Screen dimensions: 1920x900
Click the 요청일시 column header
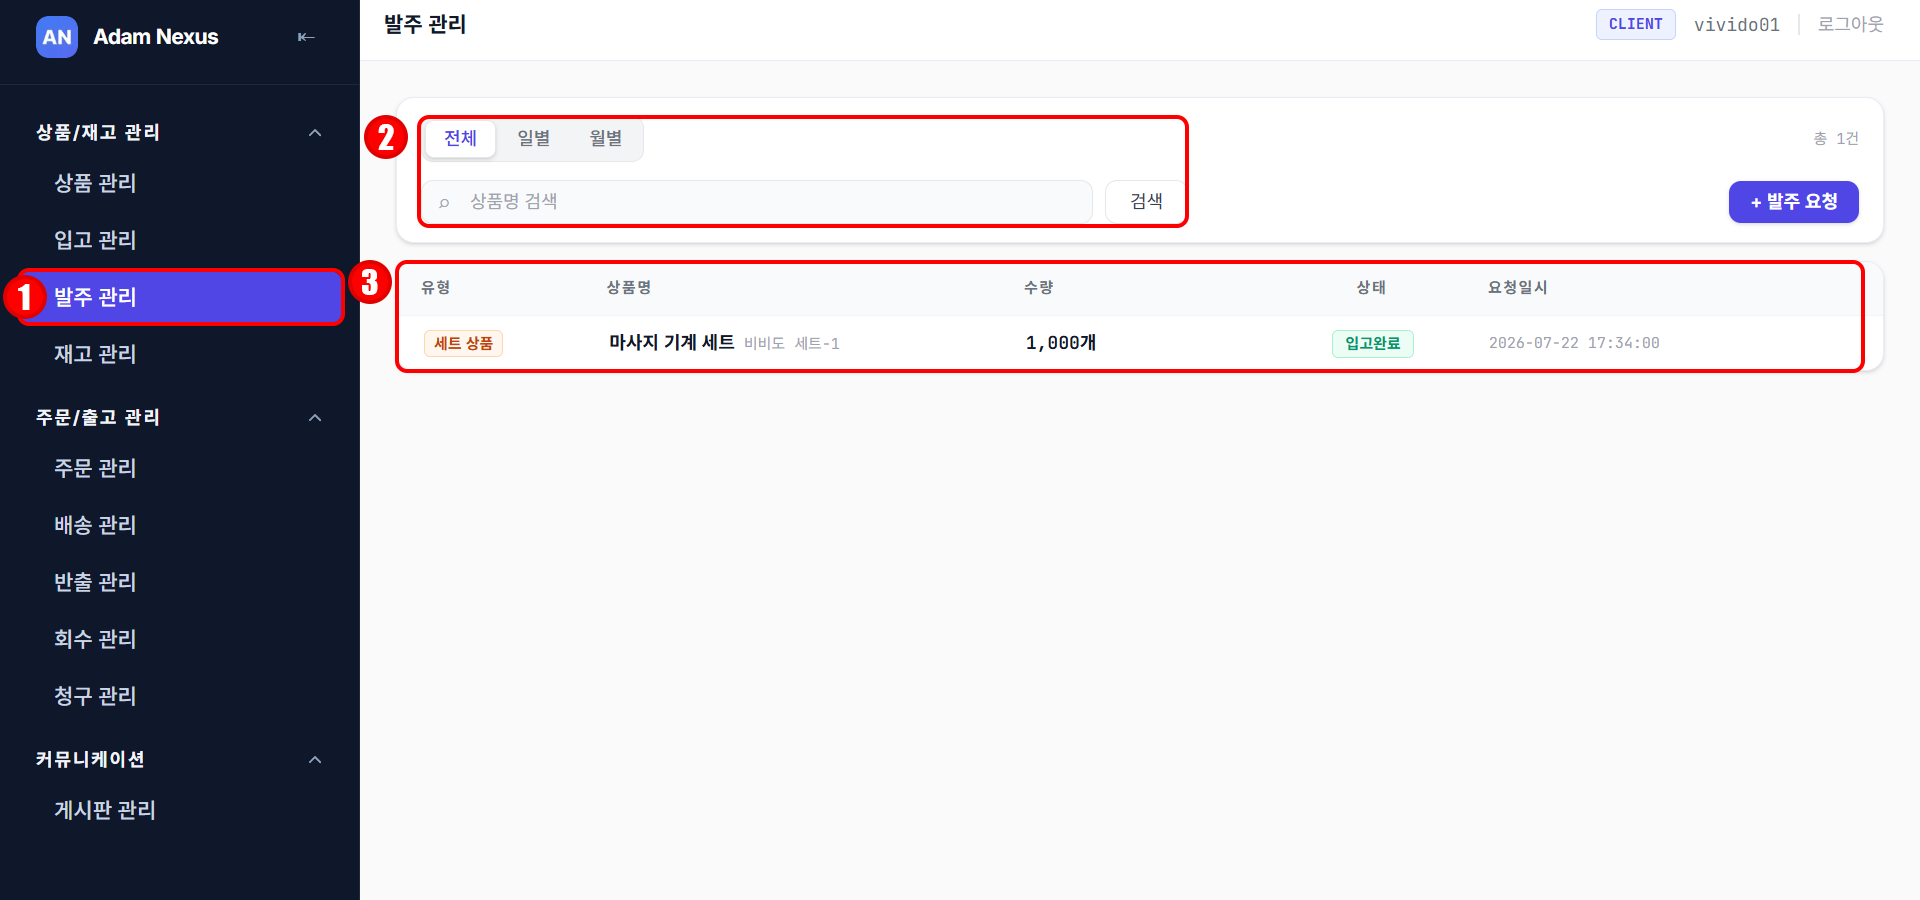(1518, 288)
